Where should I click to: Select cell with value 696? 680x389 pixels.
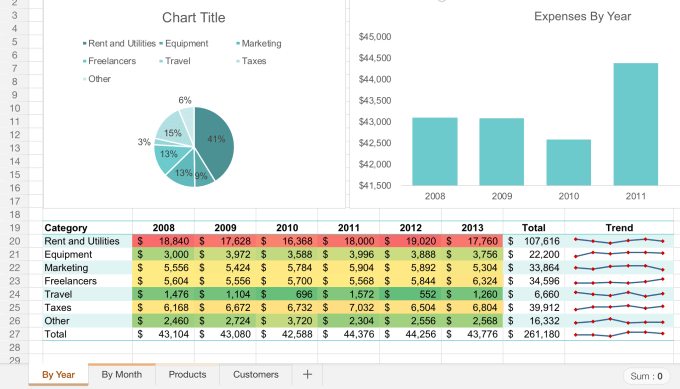287,294
